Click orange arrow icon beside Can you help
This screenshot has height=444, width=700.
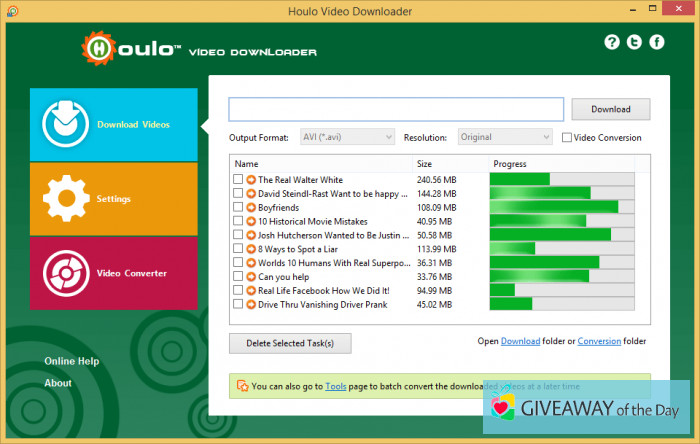(250, 276)
